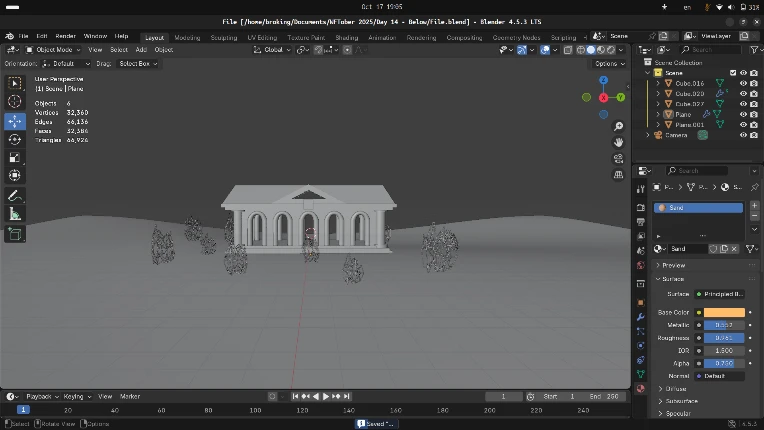Hide Plane.001 in viewport
Viewport: 764px width, 430px height.
click(743, 125)
